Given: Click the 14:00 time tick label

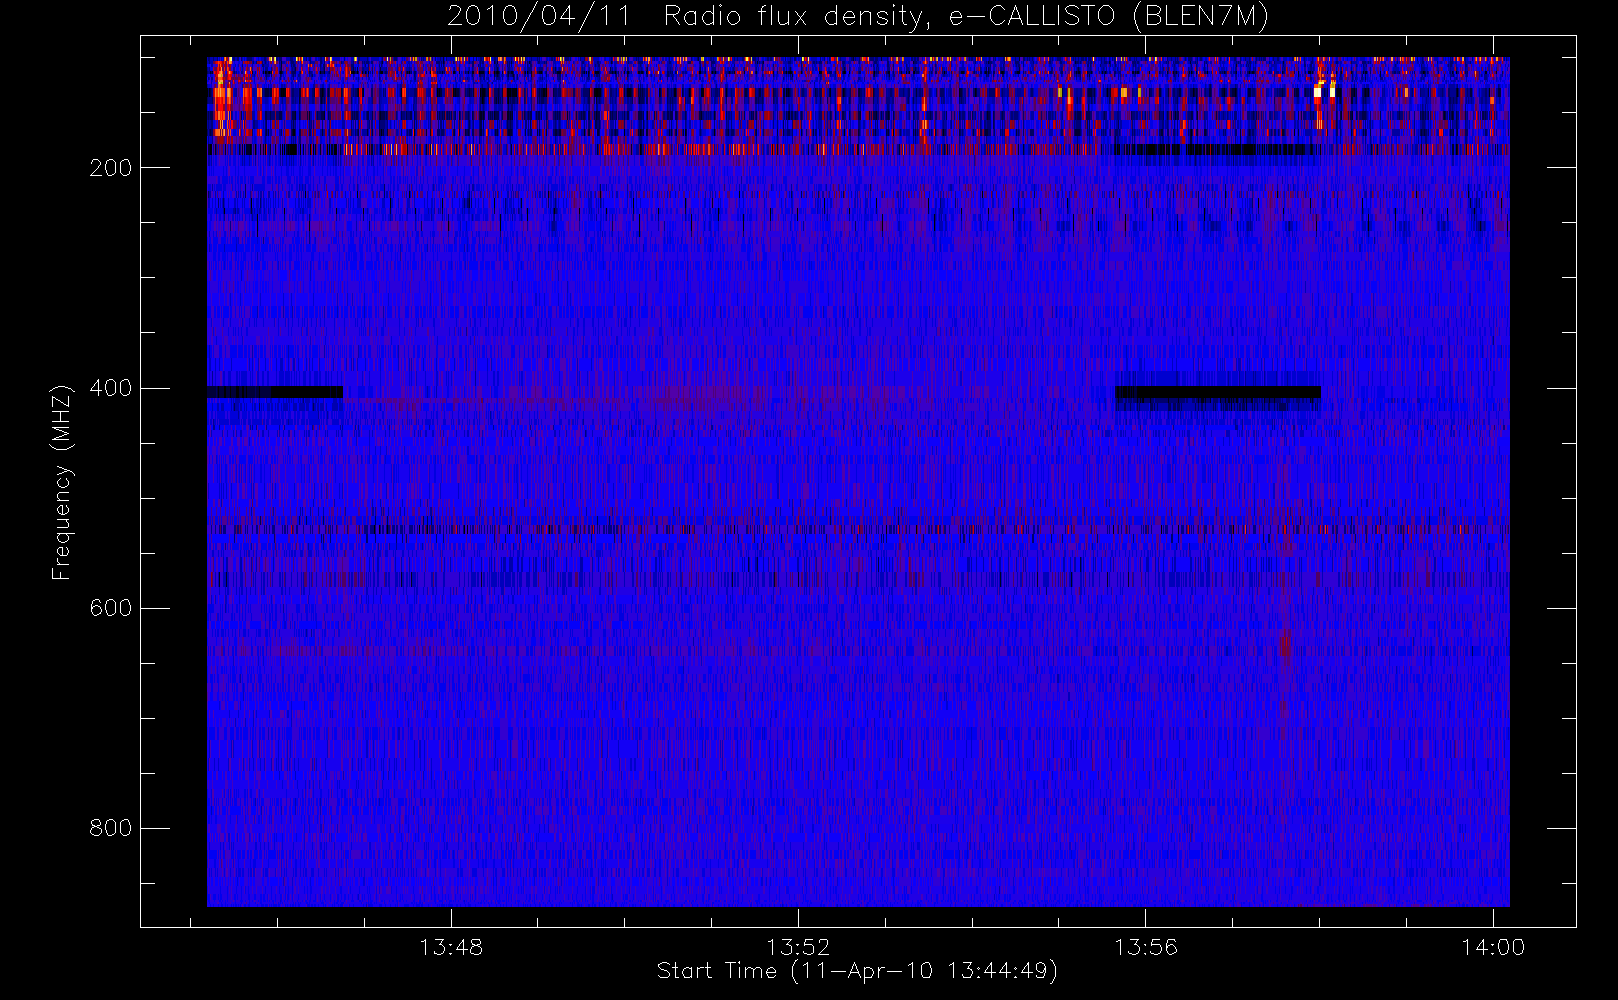Looking at the screenshot, I should point(1493,947).
